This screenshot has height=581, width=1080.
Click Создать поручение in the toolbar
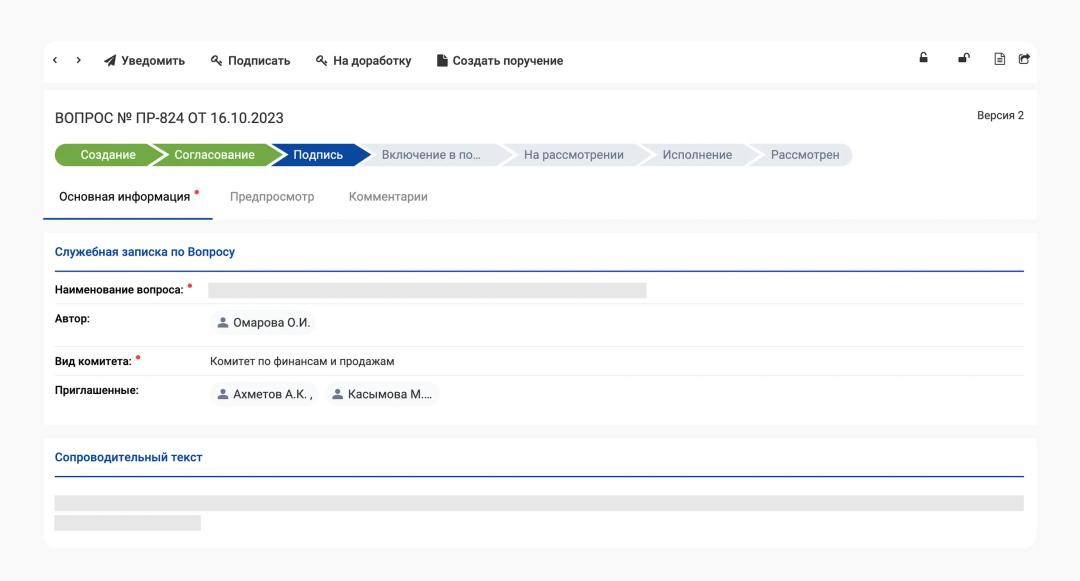499,61
